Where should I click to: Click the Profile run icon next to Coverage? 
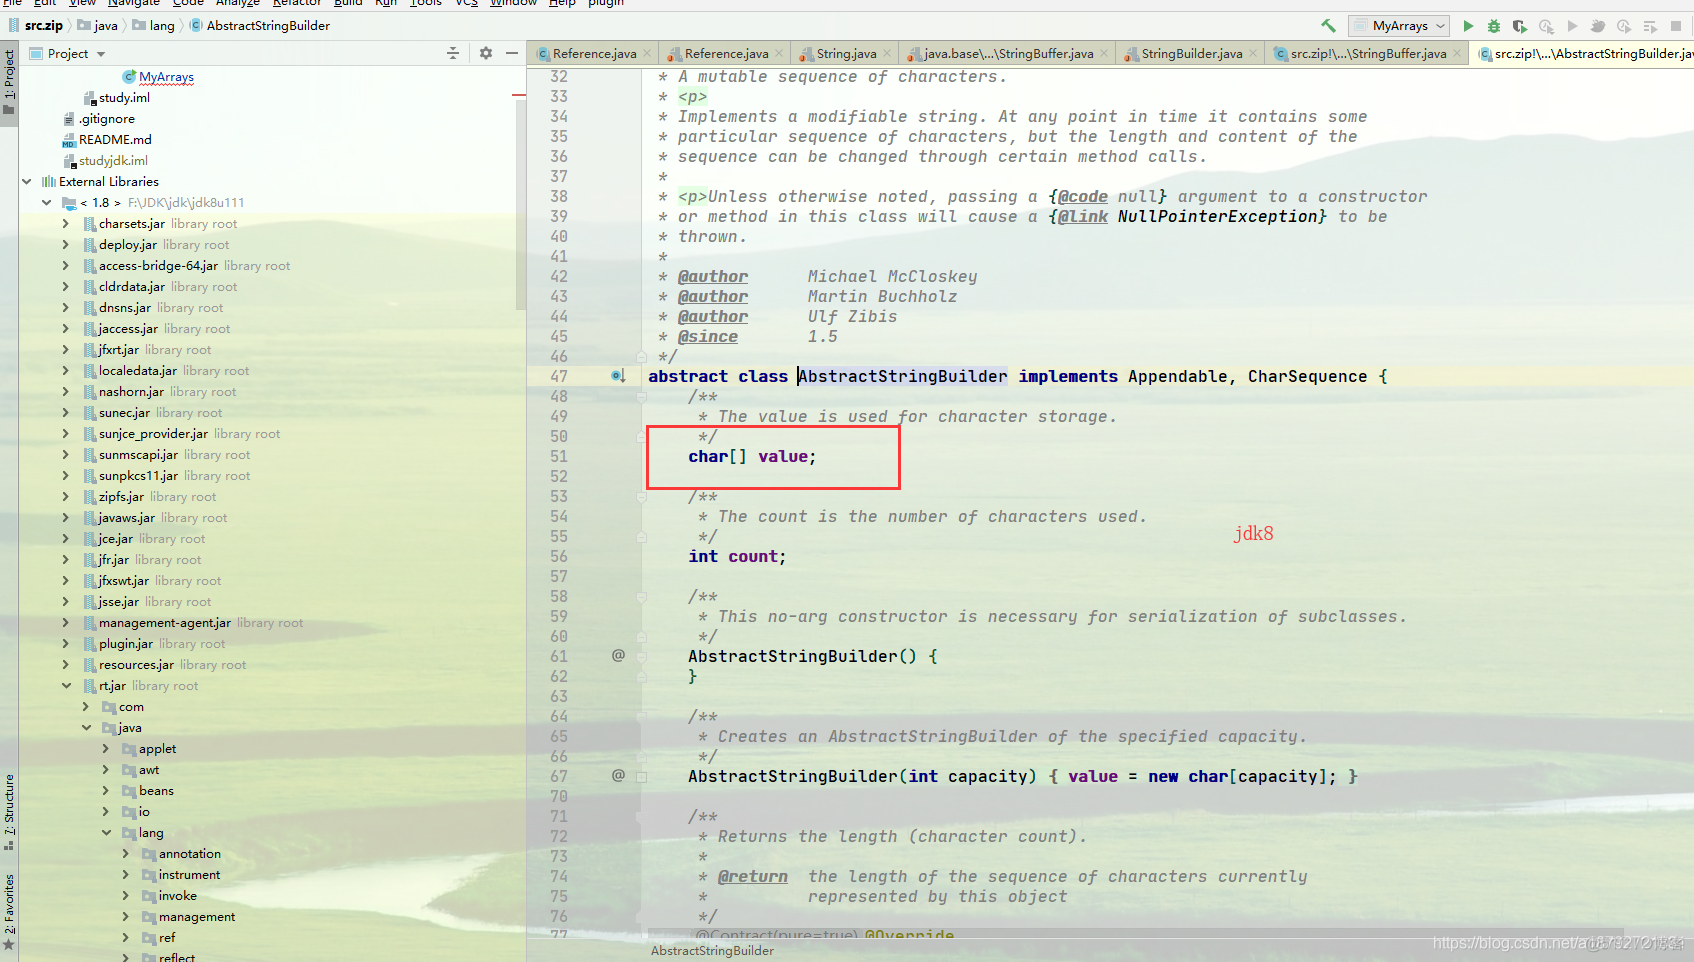(x=1546, y=26)
